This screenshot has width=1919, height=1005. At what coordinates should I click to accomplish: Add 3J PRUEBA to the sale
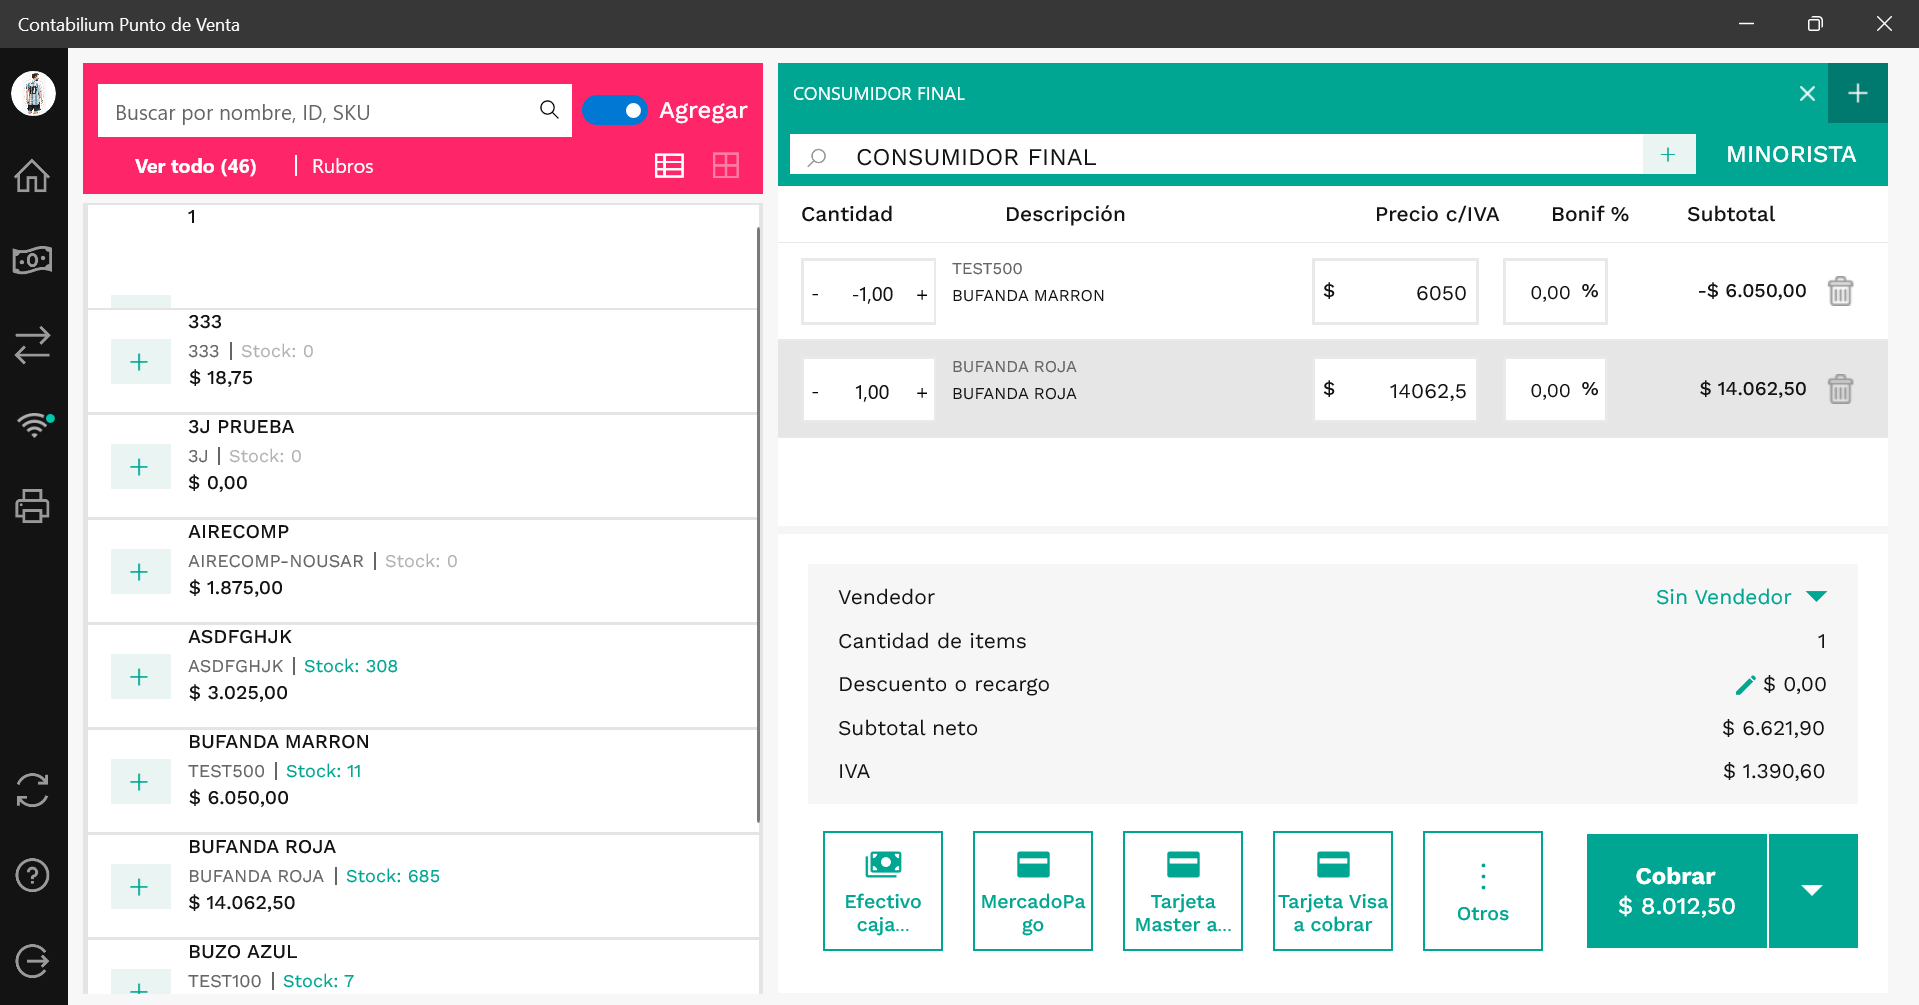click(140, 467)
